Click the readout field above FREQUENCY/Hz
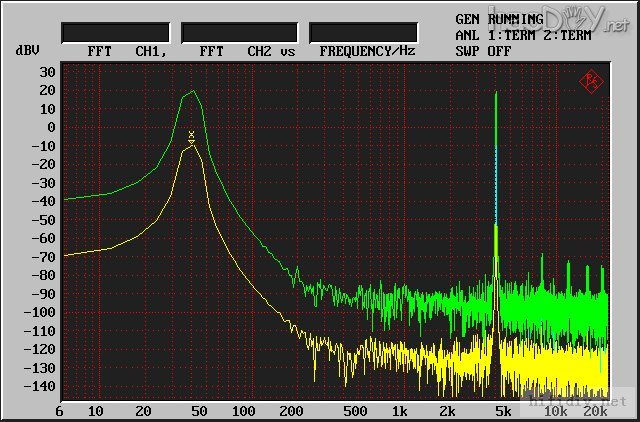The width and height of the screenshot is (640, 422). 363,33
